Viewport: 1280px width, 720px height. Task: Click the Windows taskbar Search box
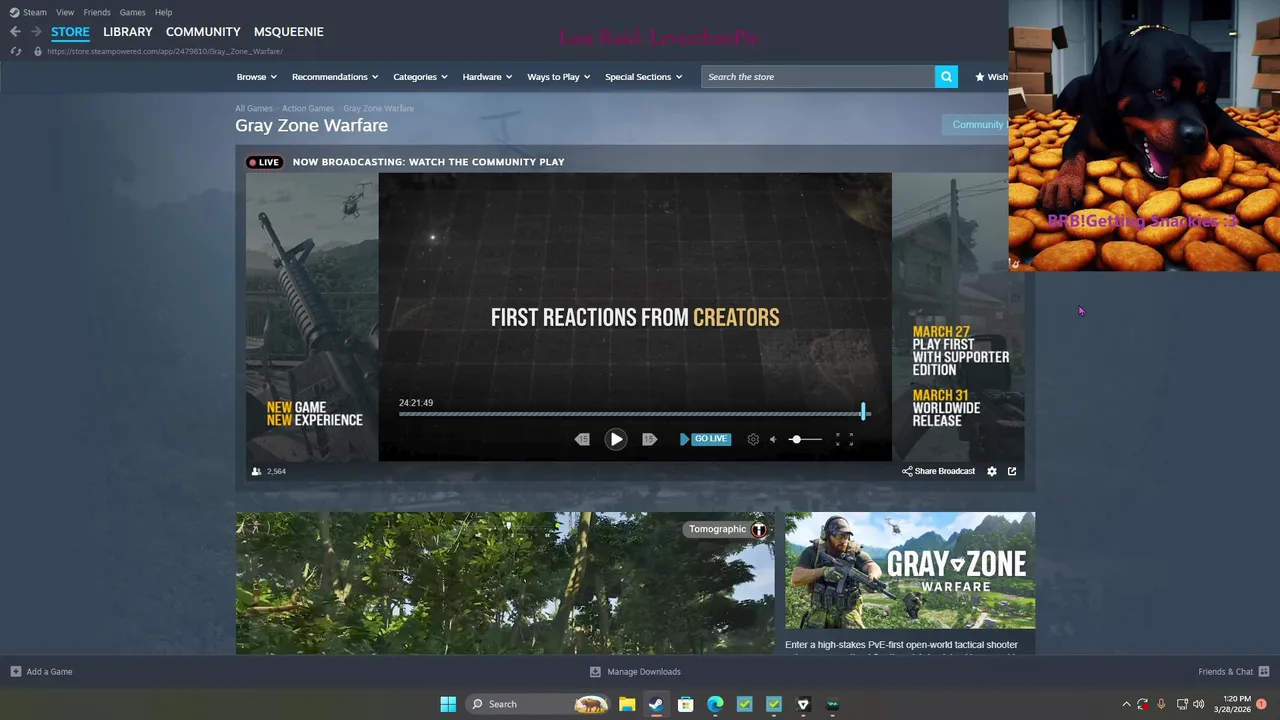[x=537, y=704]
